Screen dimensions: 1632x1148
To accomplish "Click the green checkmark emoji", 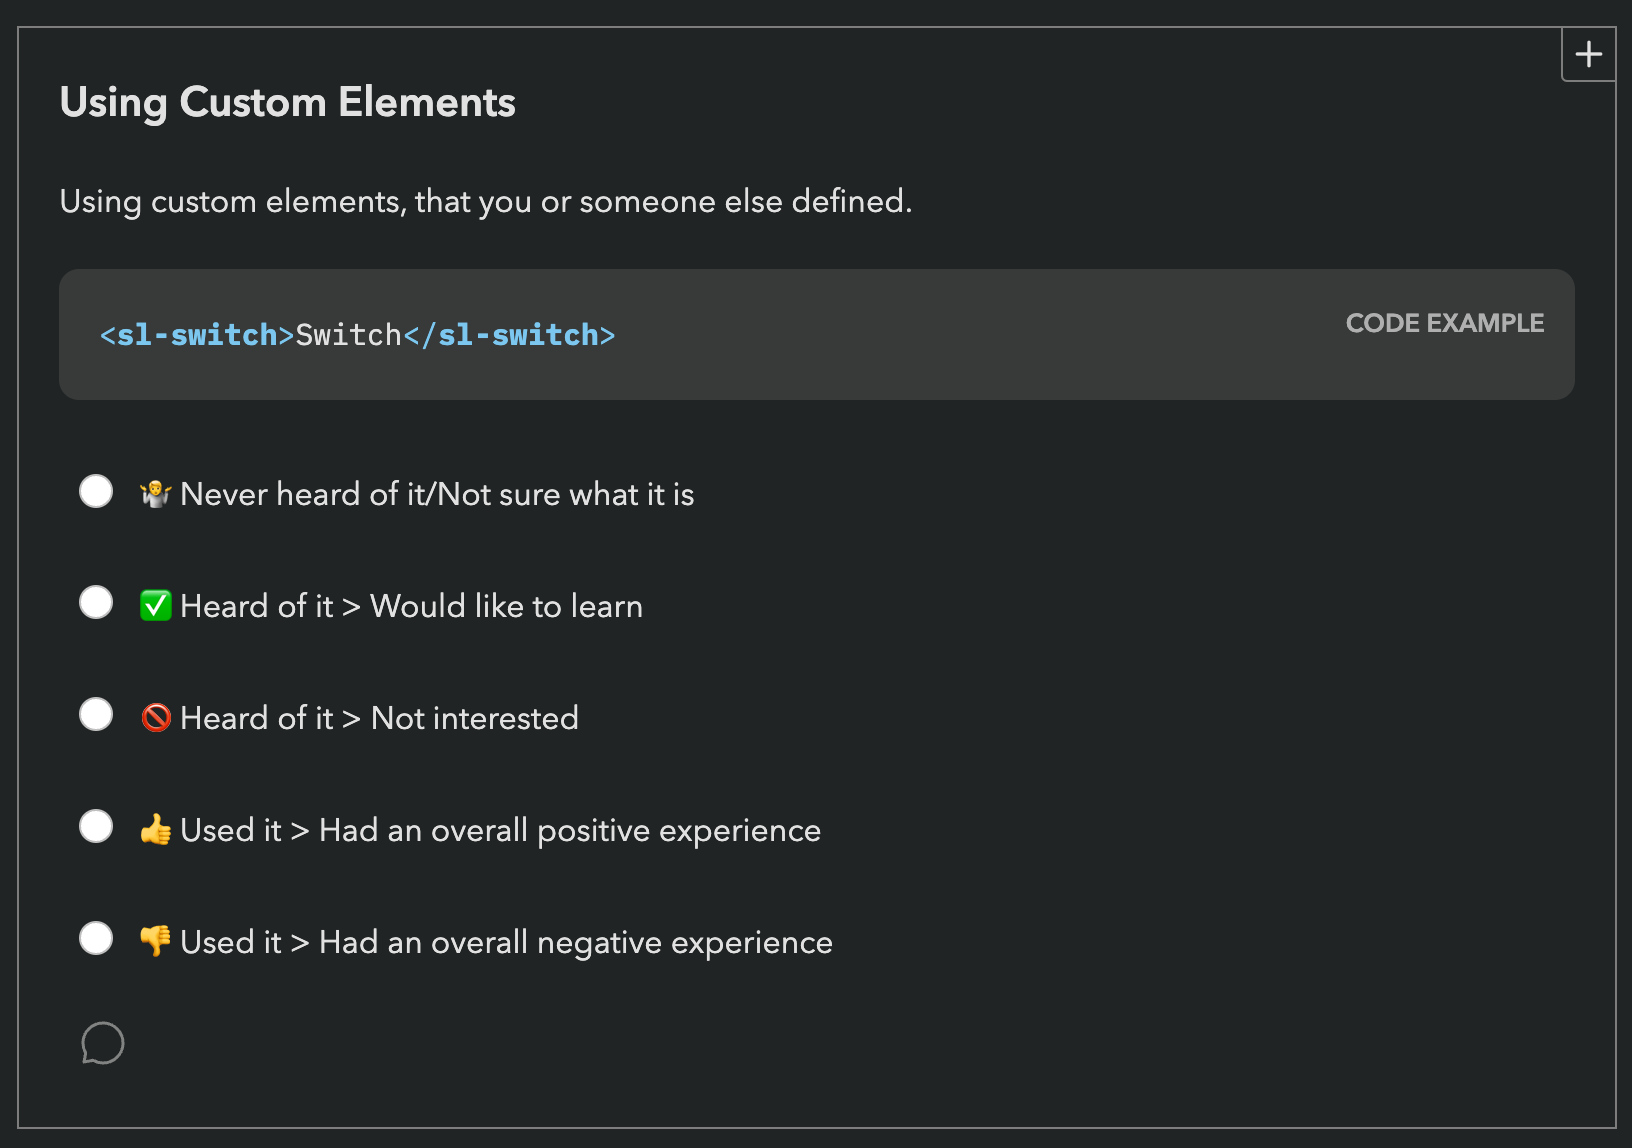I will [x=156, y=606].
